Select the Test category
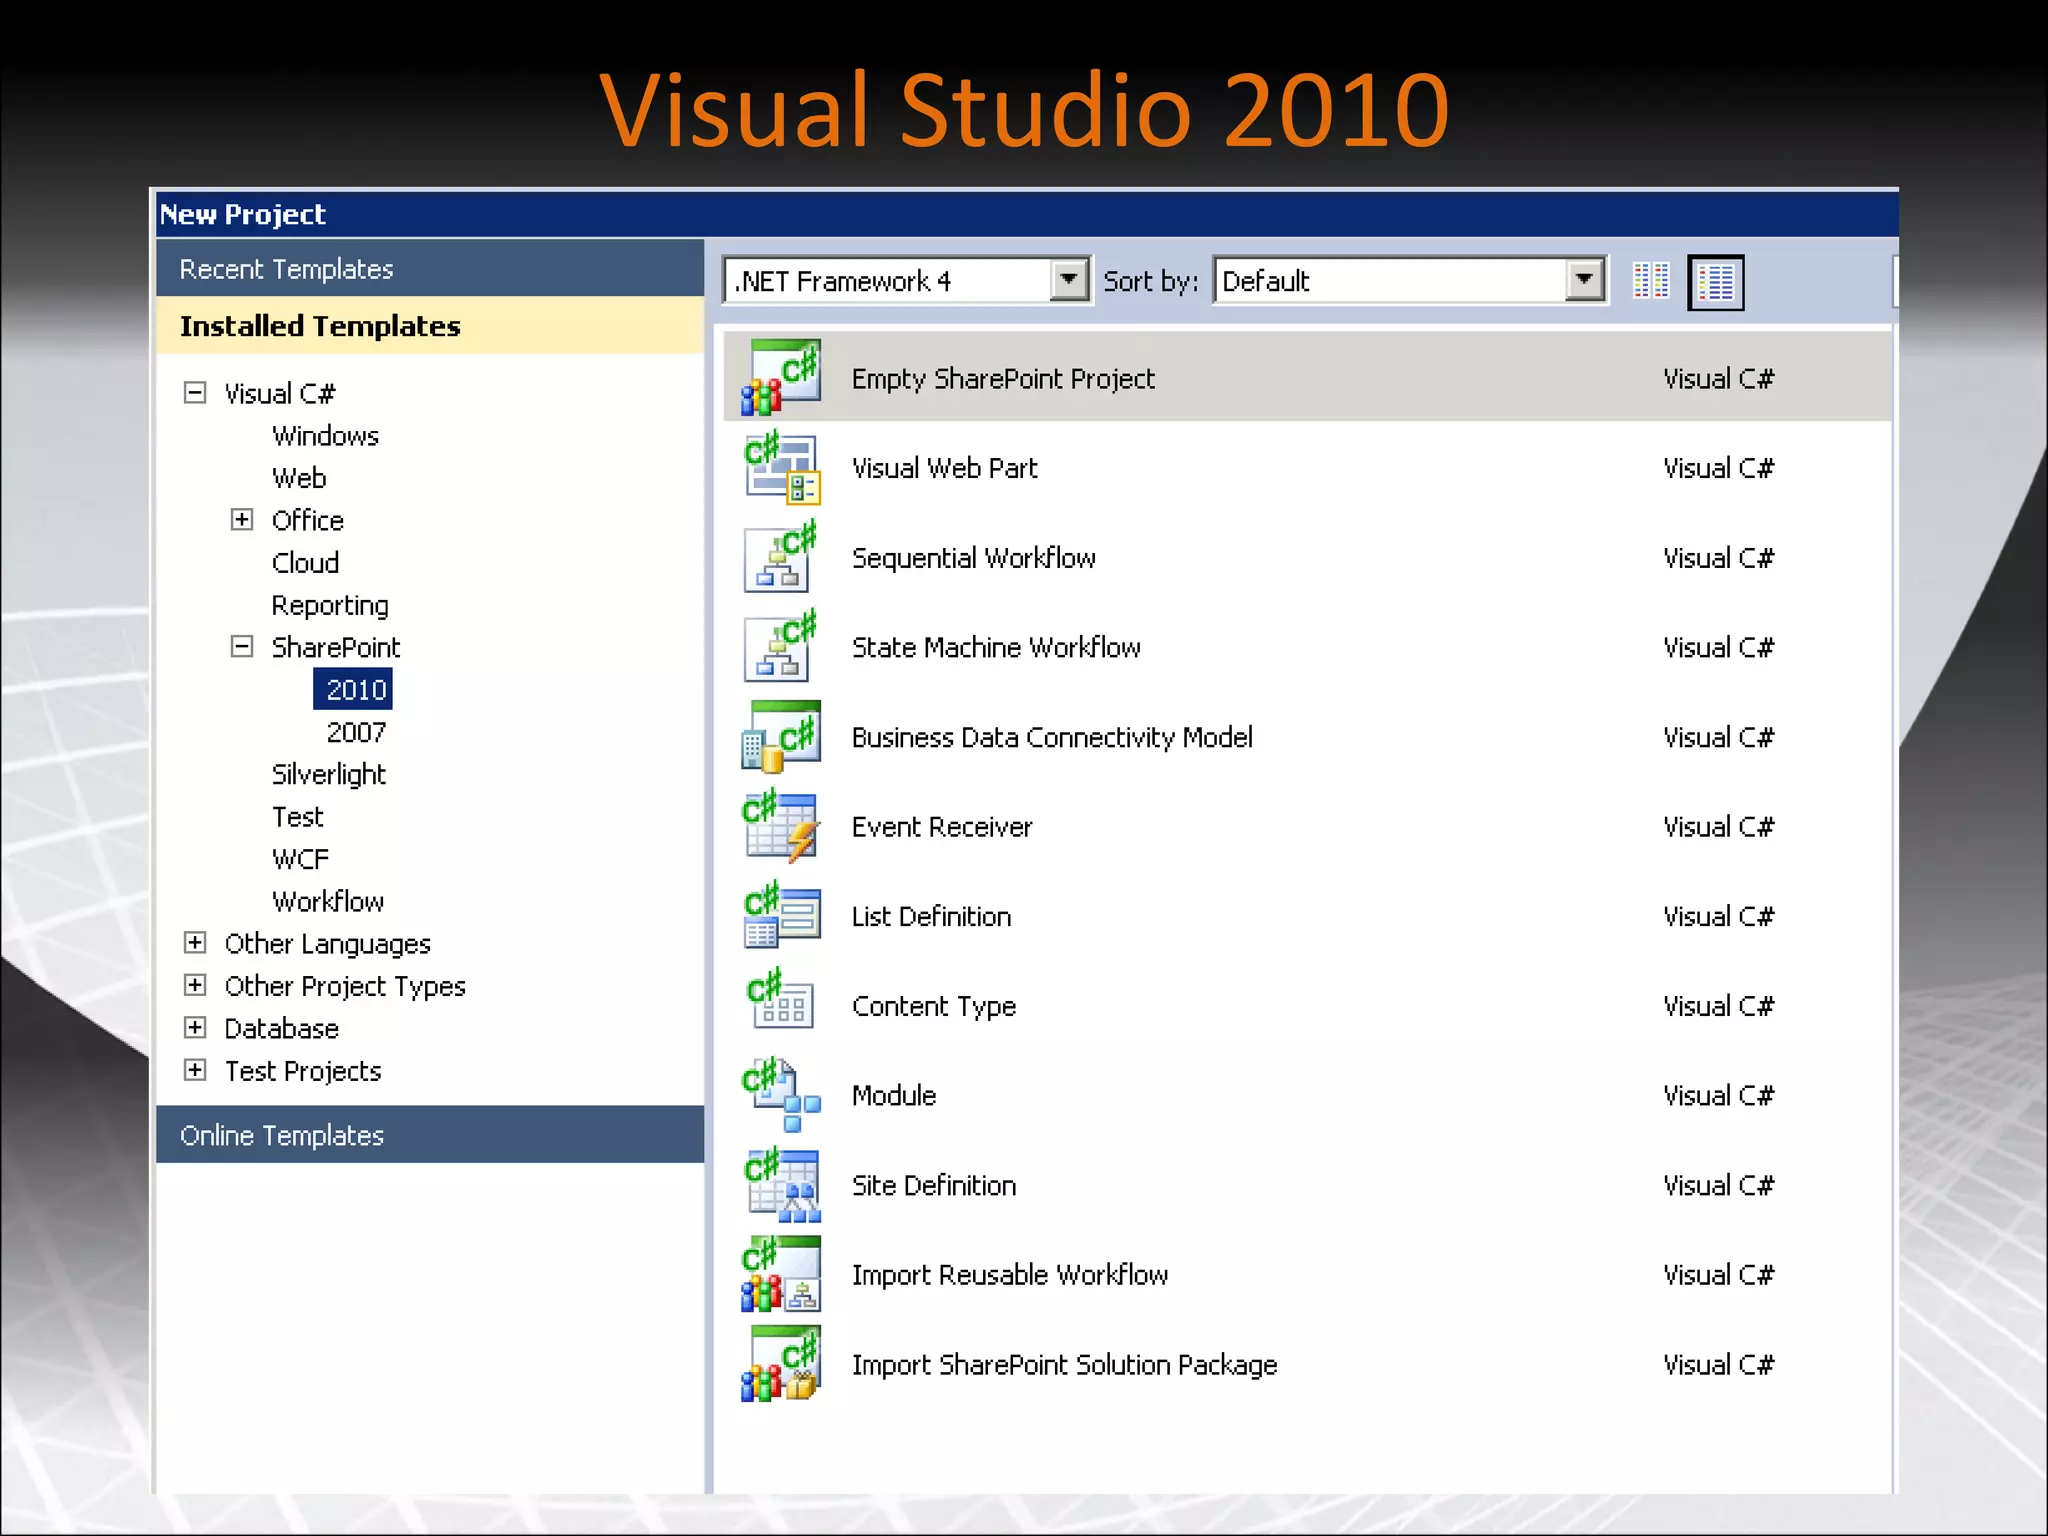The image size is (2048, 1536). (297, 817)
